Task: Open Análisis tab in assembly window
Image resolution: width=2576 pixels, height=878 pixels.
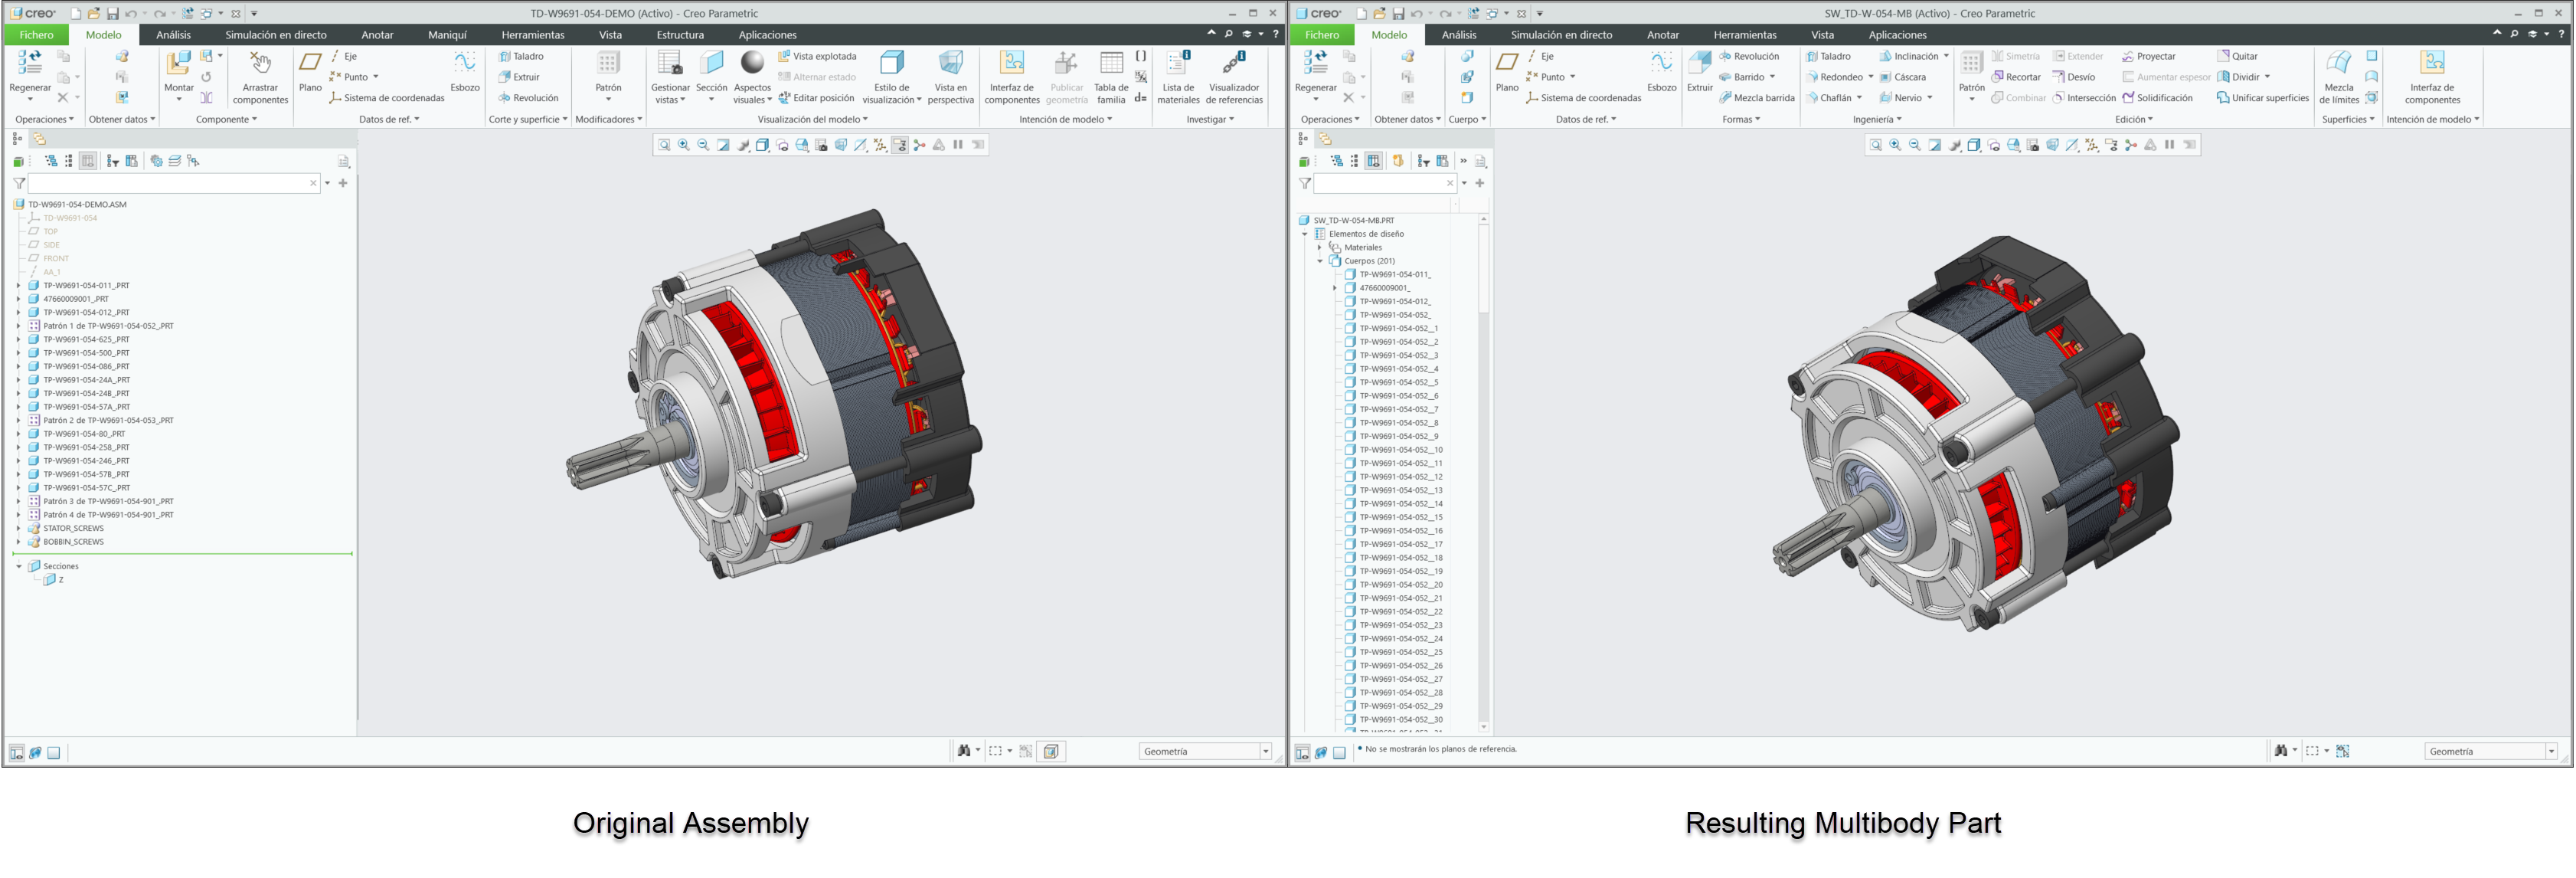Action: (x=173, y=35)
